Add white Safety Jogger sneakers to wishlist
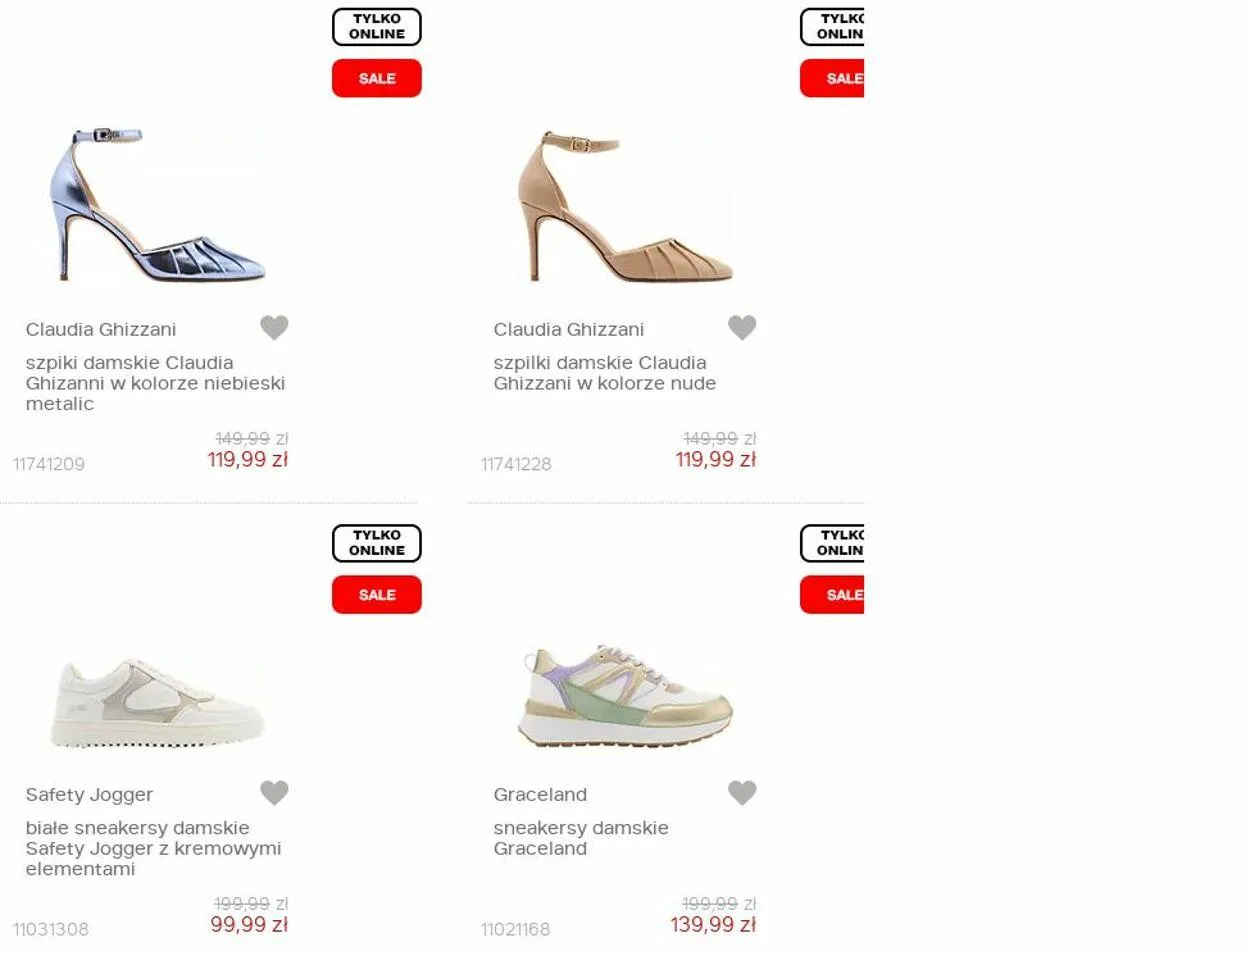This screenshot has width=1250, height=956. pos(274,792)
